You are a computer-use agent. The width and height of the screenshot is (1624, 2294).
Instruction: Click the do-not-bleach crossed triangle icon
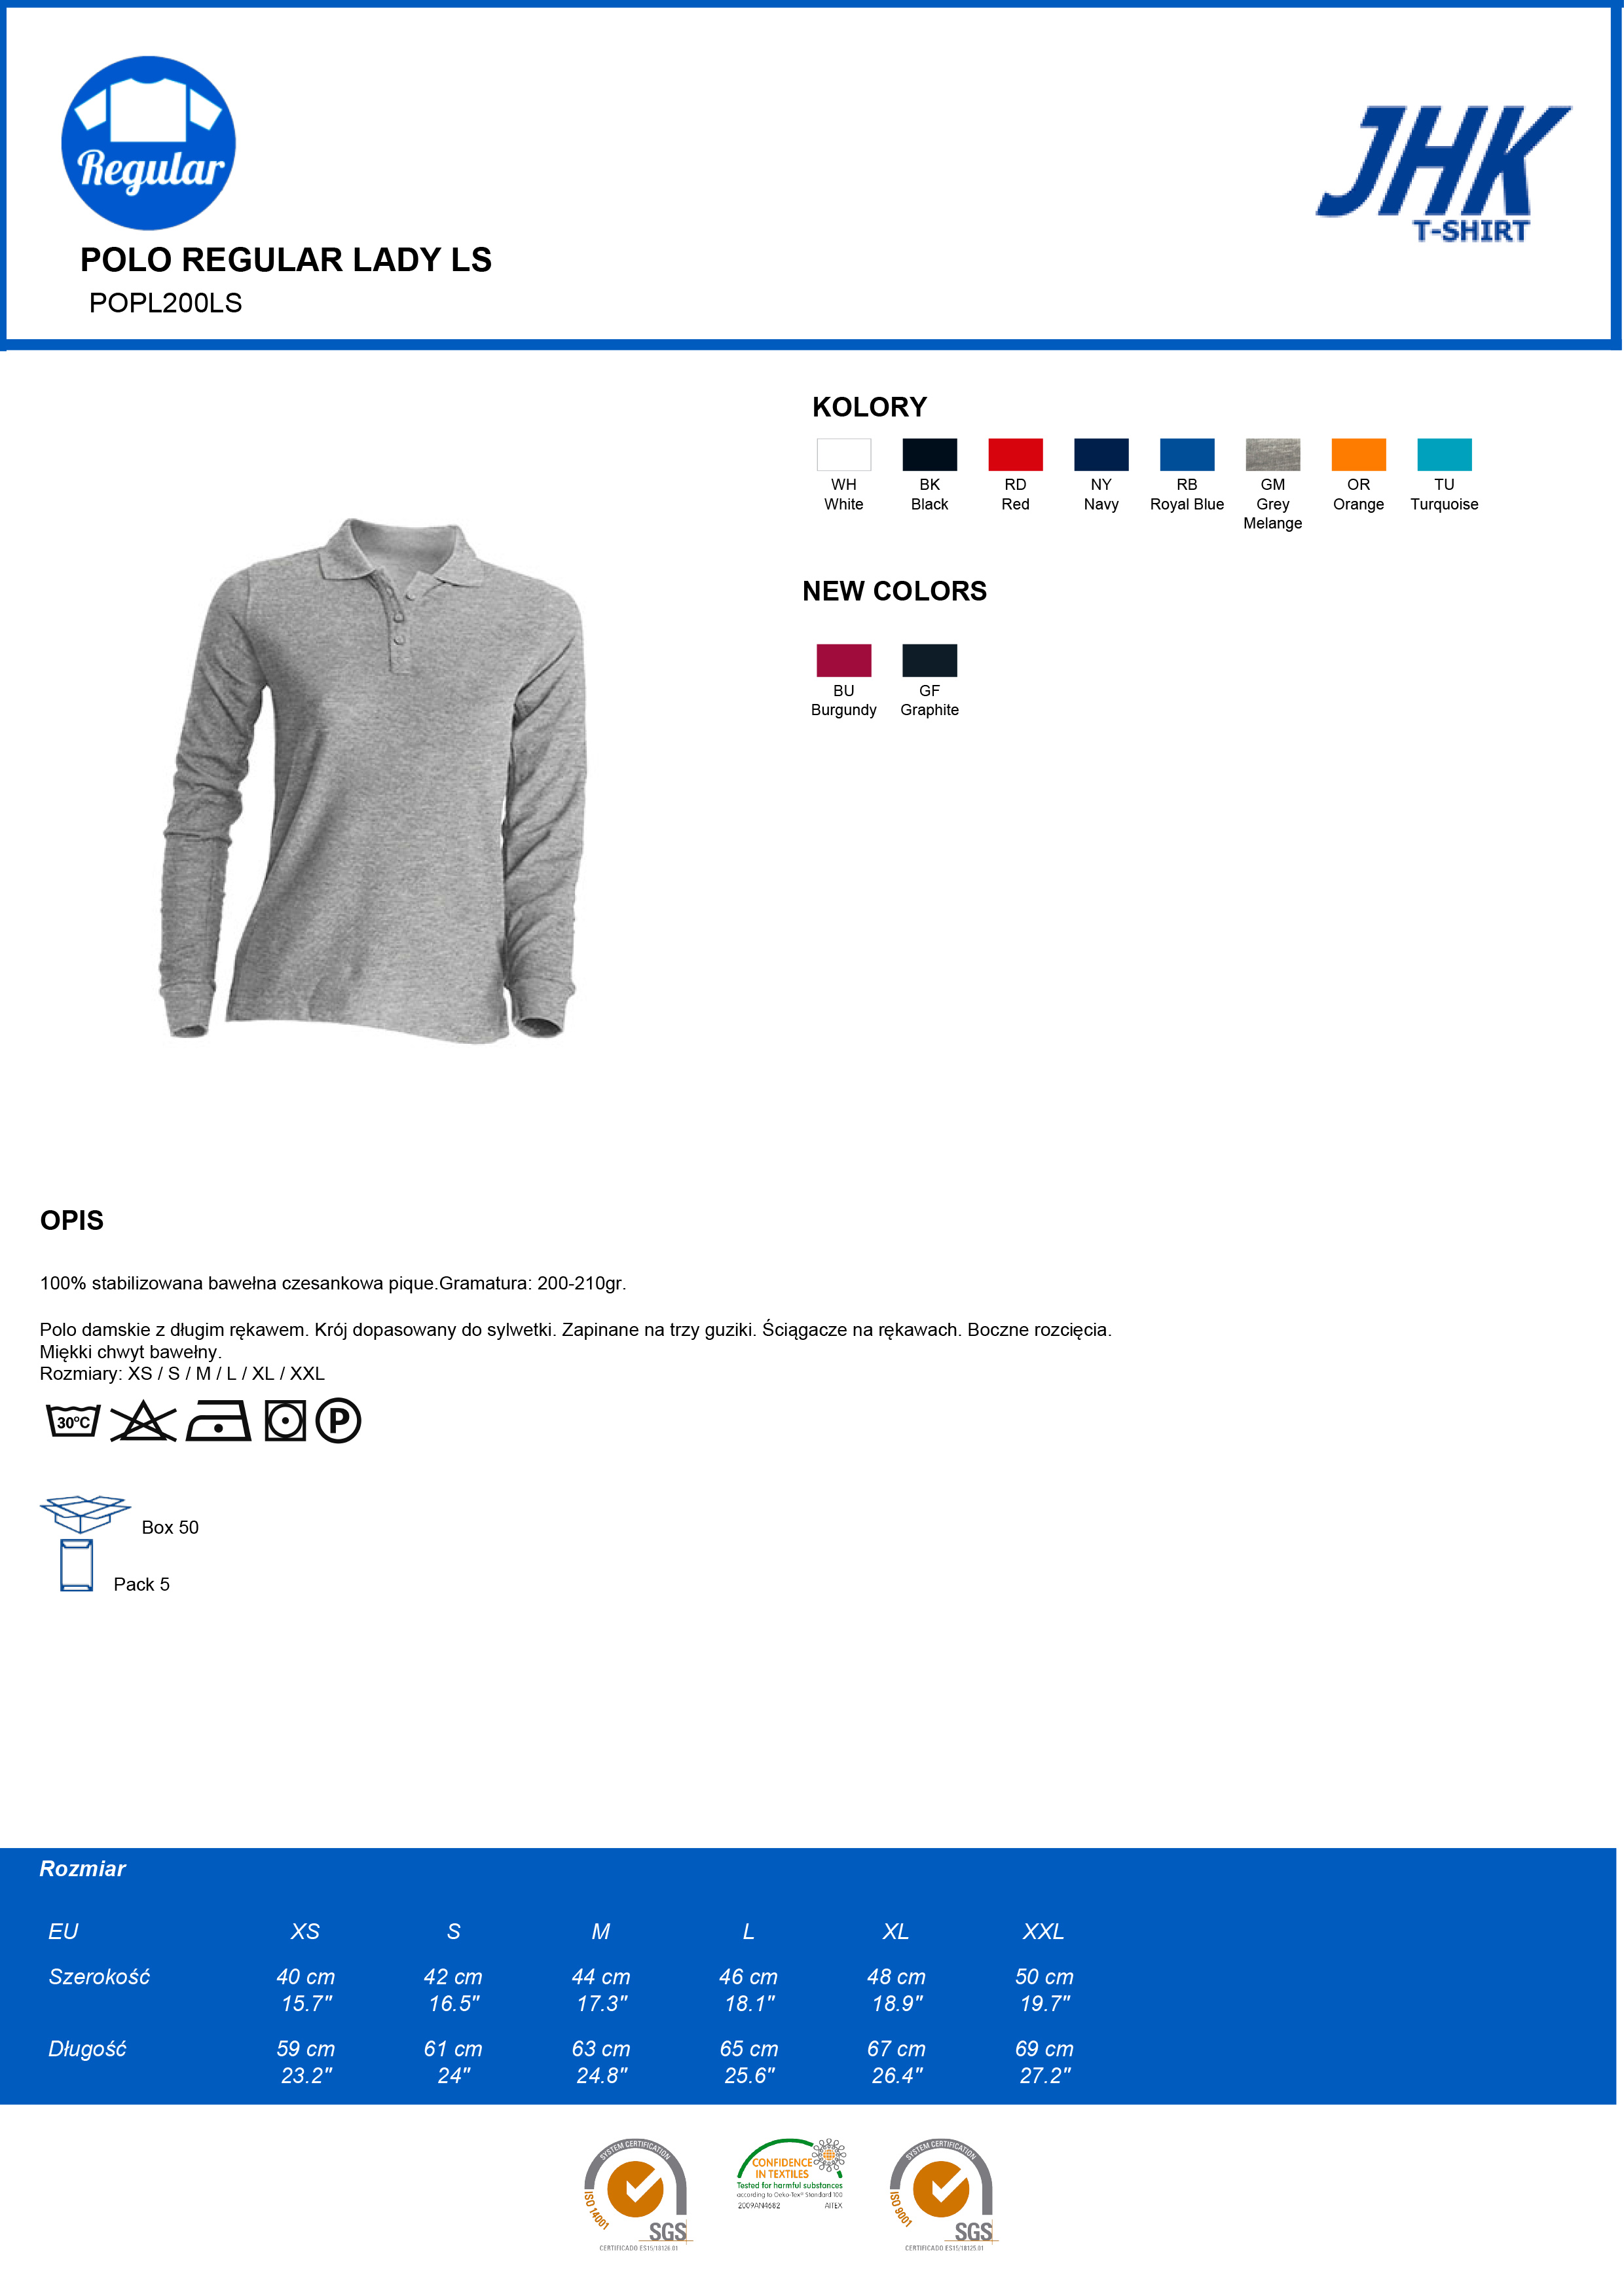coord(143,1421)
